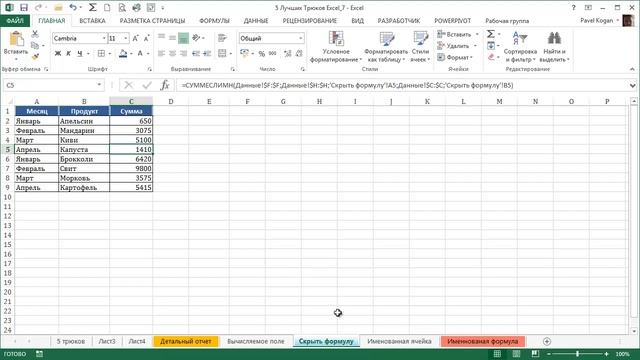640x360 pixels.
Task: Switch to the ВСТАВКА ribbon tab
Action: point(92,20)
